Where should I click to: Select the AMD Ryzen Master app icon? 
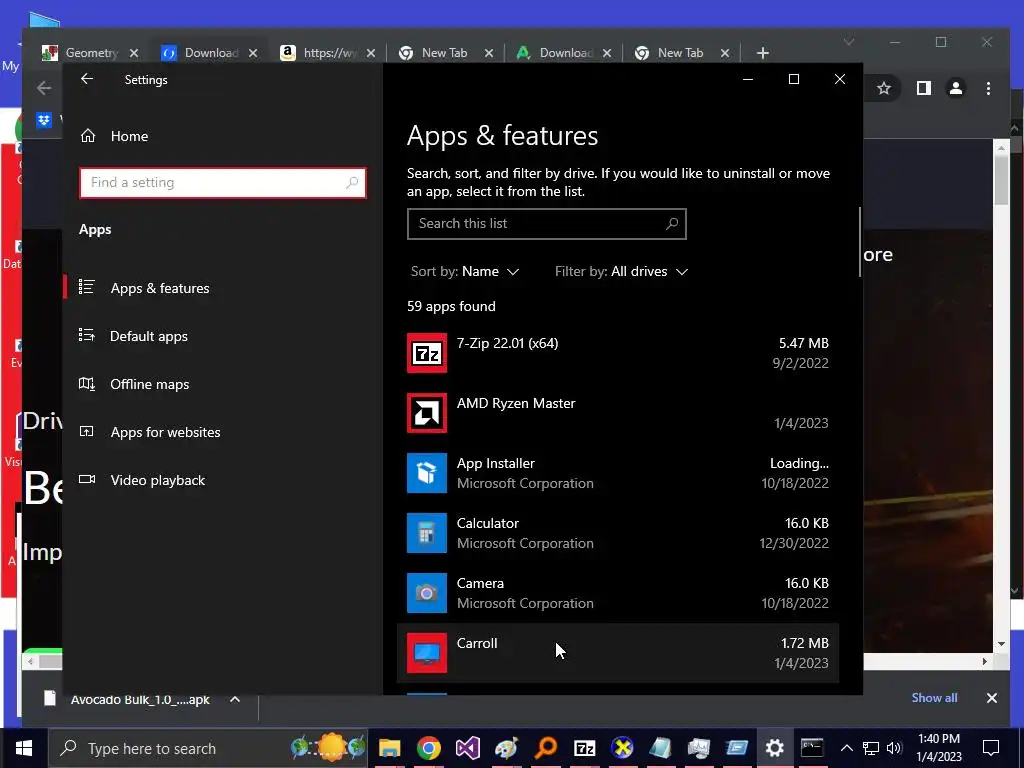[427, 413]
